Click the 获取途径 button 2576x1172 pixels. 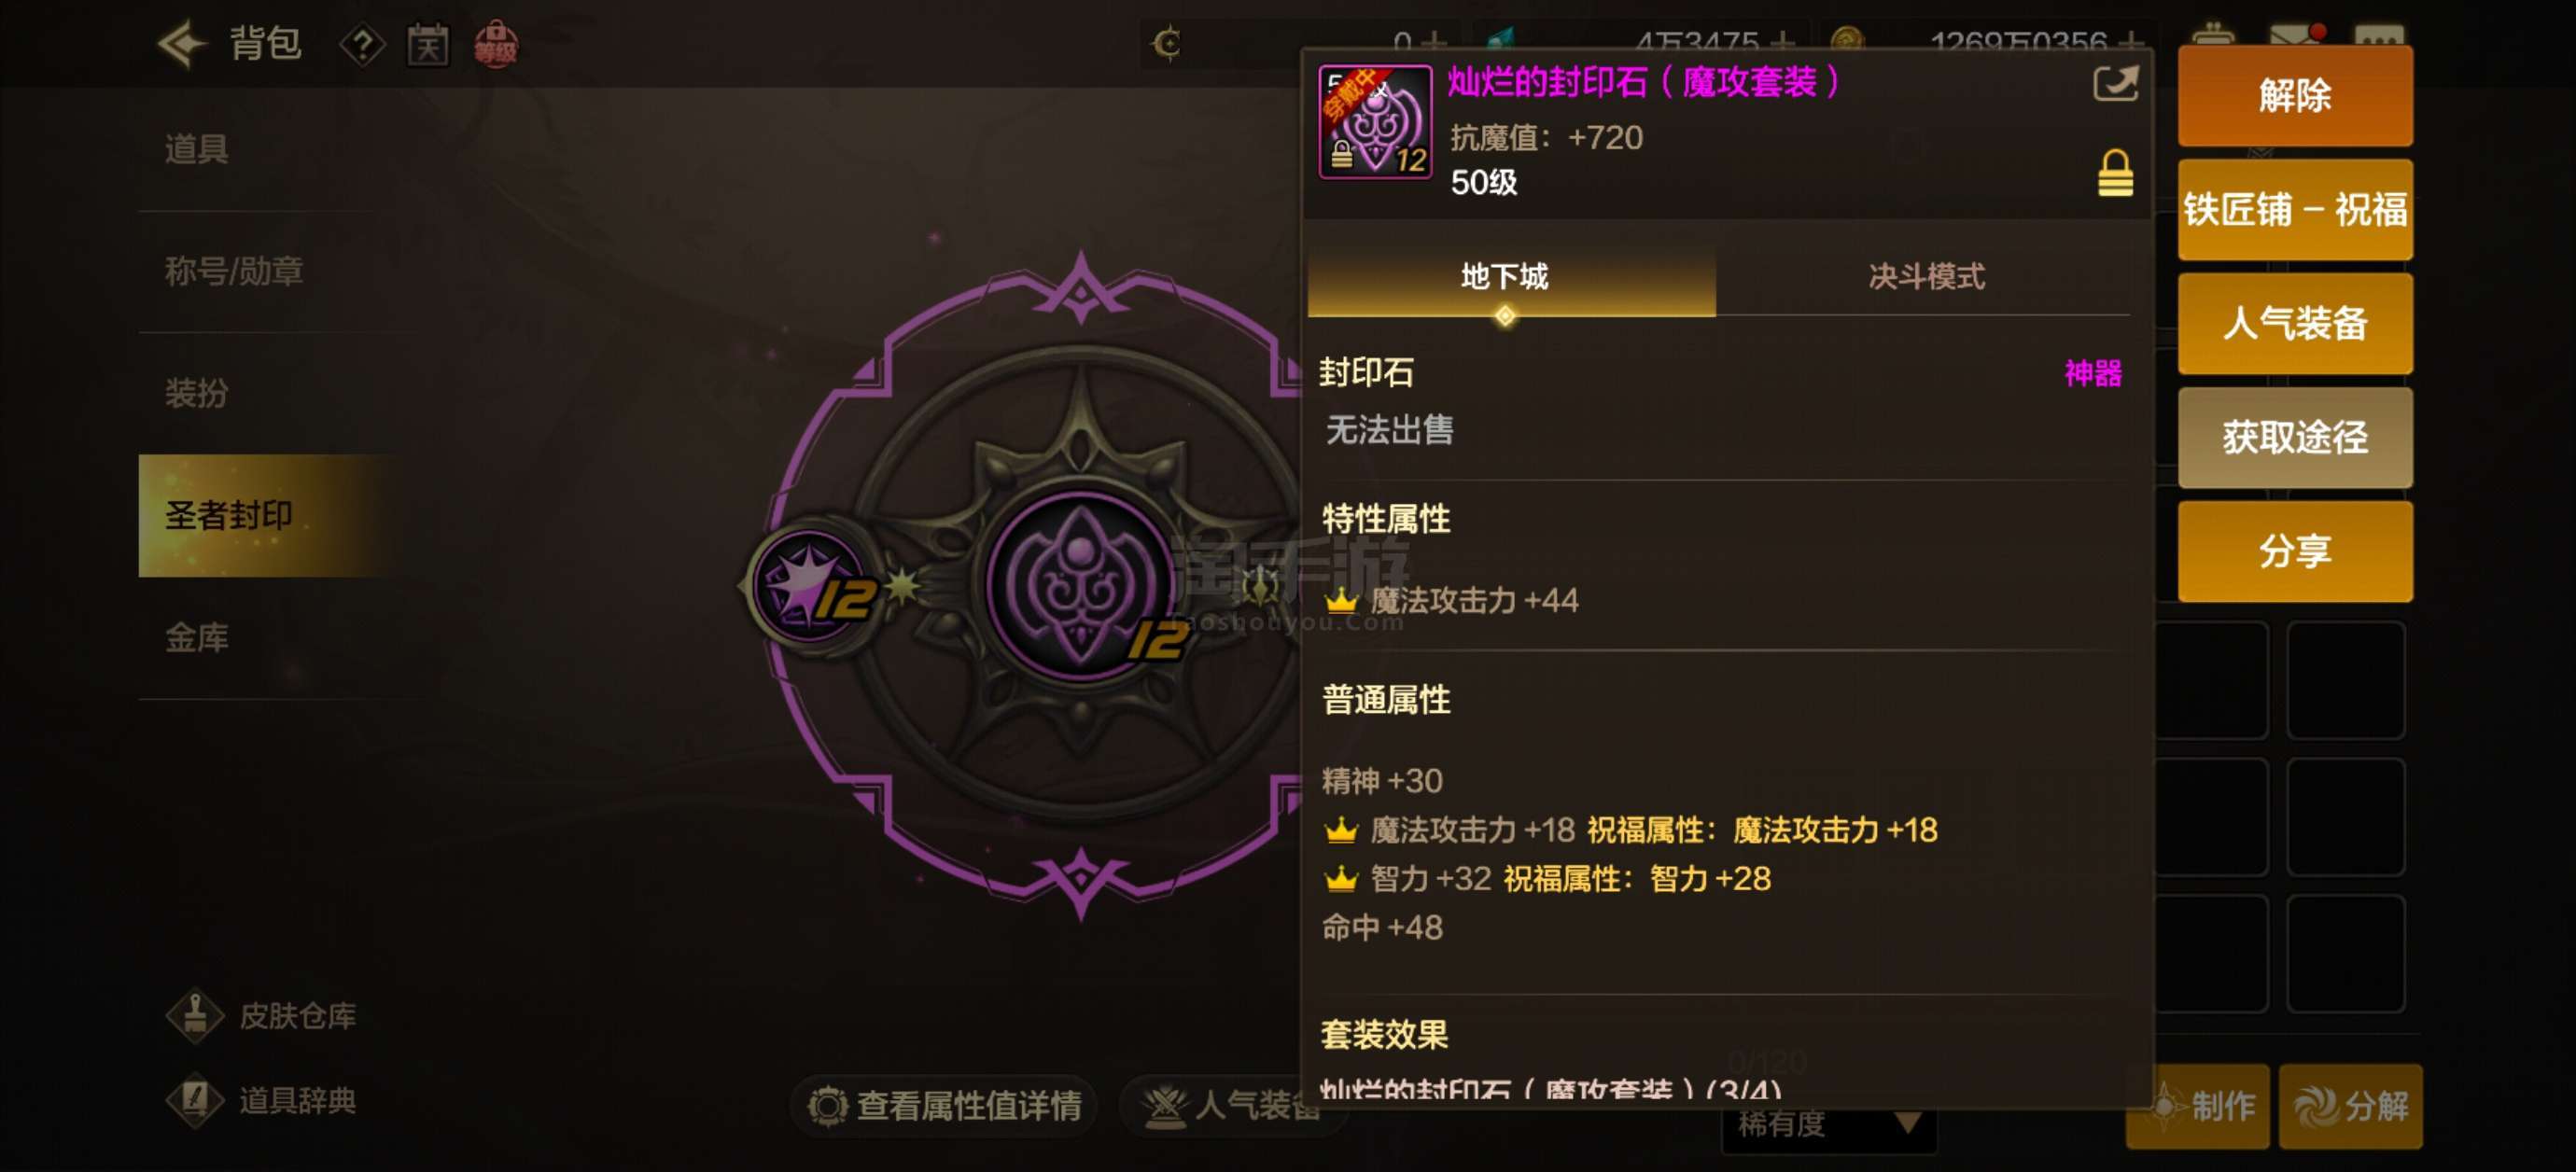pyautogui.click(x=2294, y=438)
